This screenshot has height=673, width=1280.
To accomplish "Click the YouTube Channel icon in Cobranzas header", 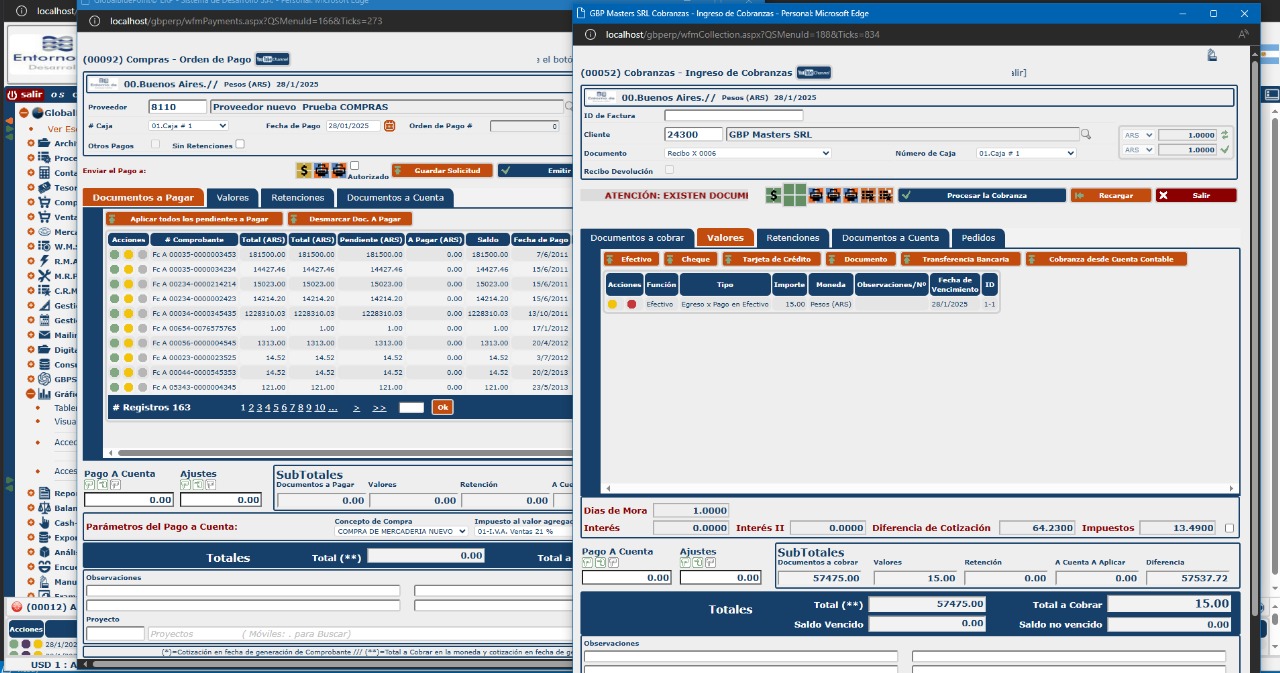I will pos(813,73).
